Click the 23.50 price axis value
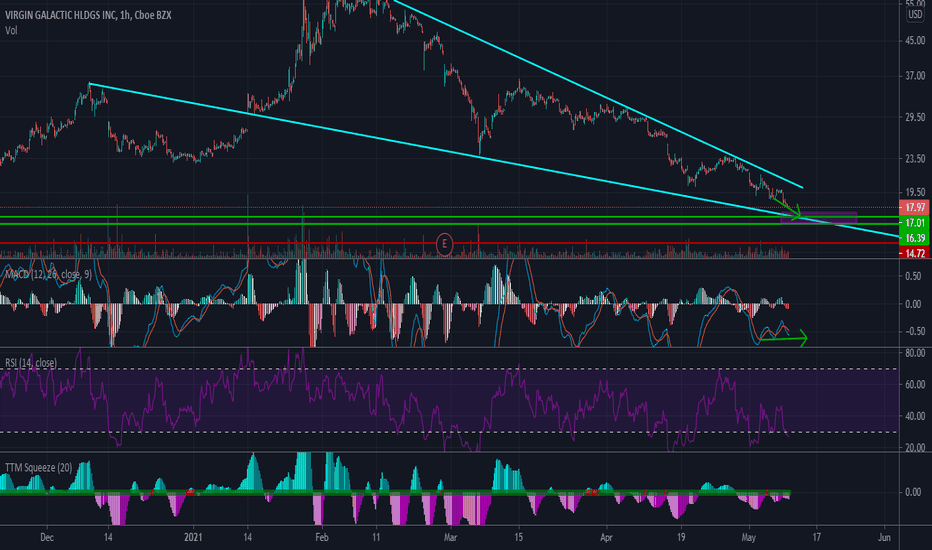 [x=915, y=159]
